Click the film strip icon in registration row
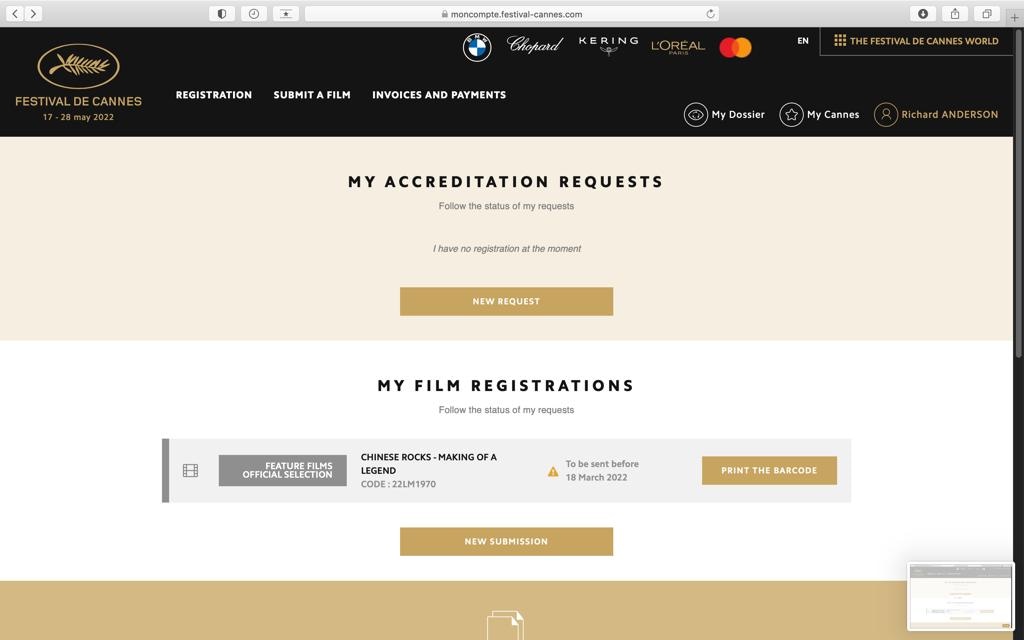This screenshot has width=1024, height=640. tap(191, 470)
